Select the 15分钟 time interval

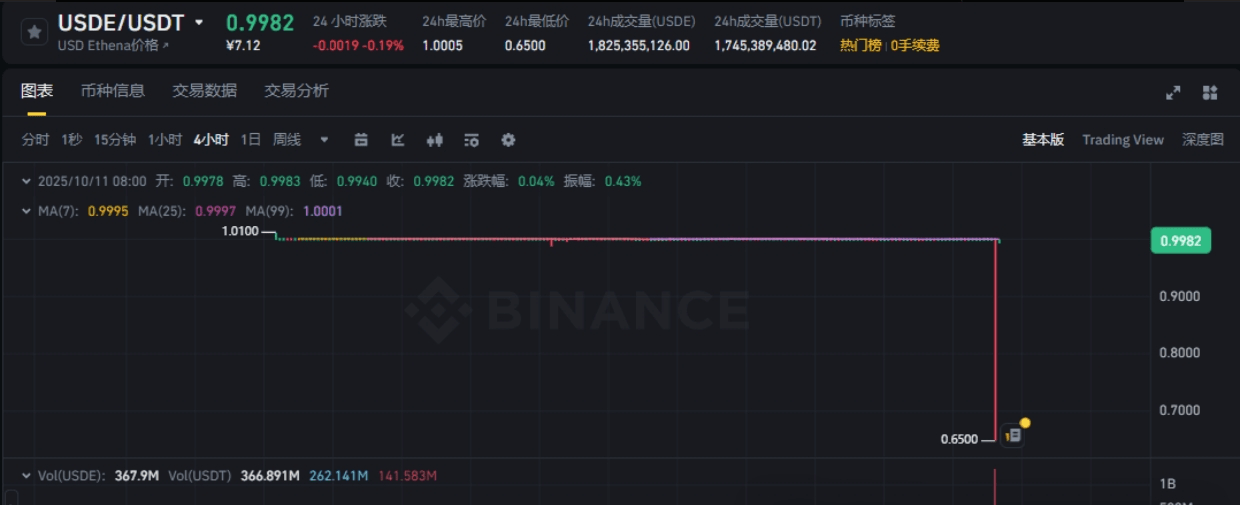[x=115, y=140]
